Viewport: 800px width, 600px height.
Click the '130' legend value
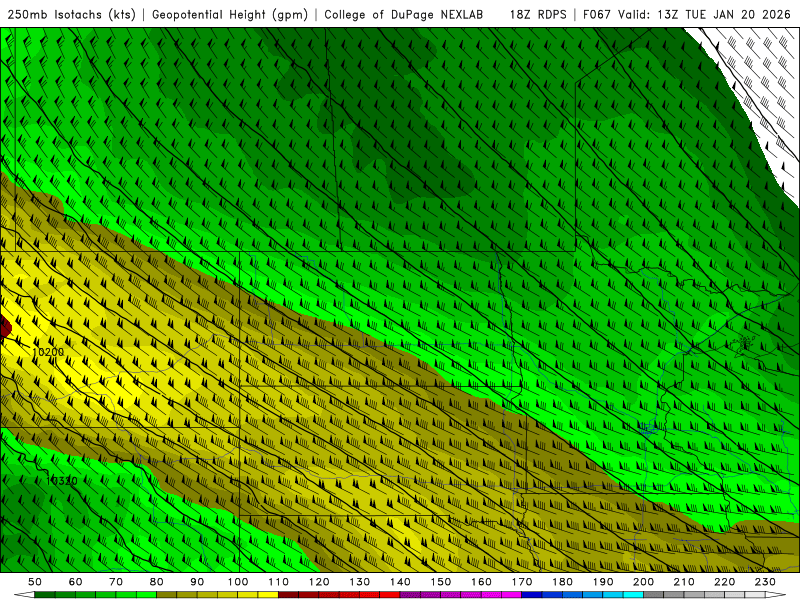(360, 582)
